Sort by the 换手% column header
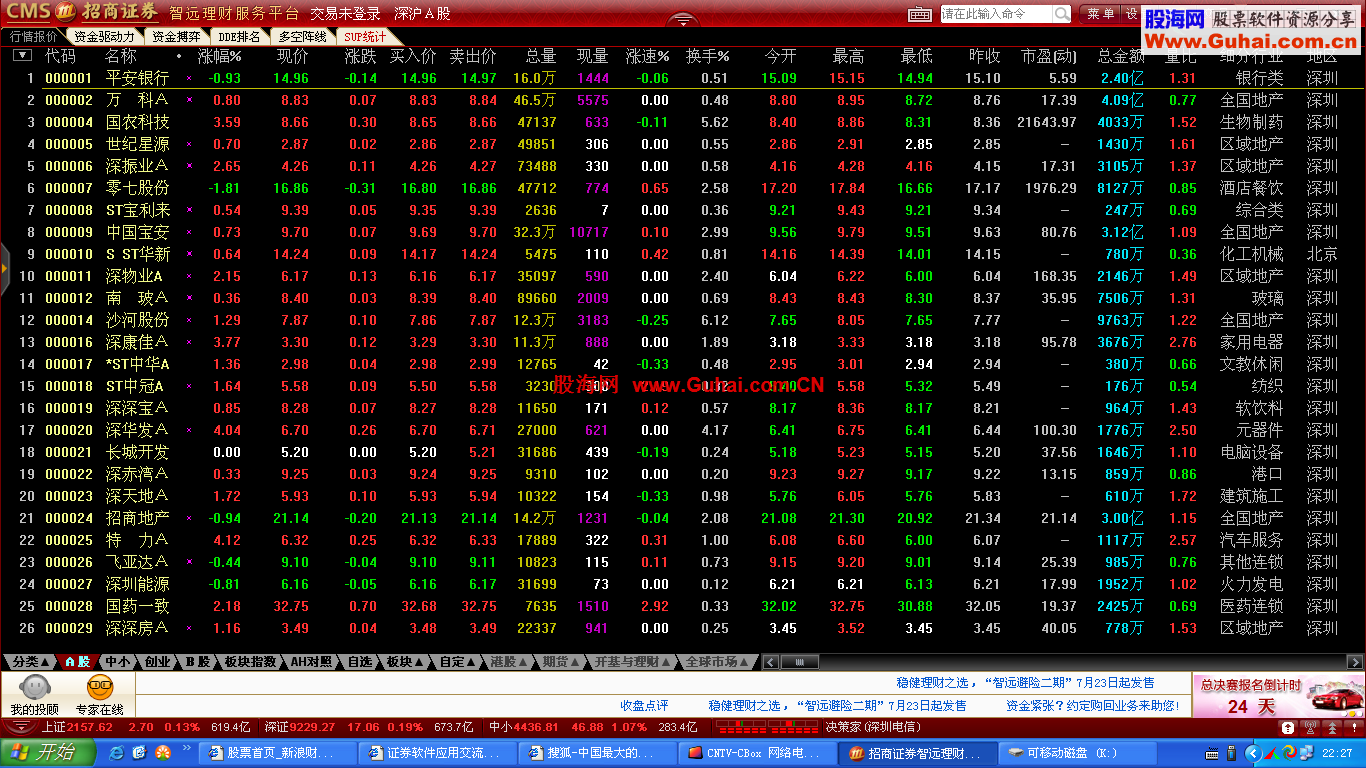Screen dimensions: 1366x768 (707, 56)
